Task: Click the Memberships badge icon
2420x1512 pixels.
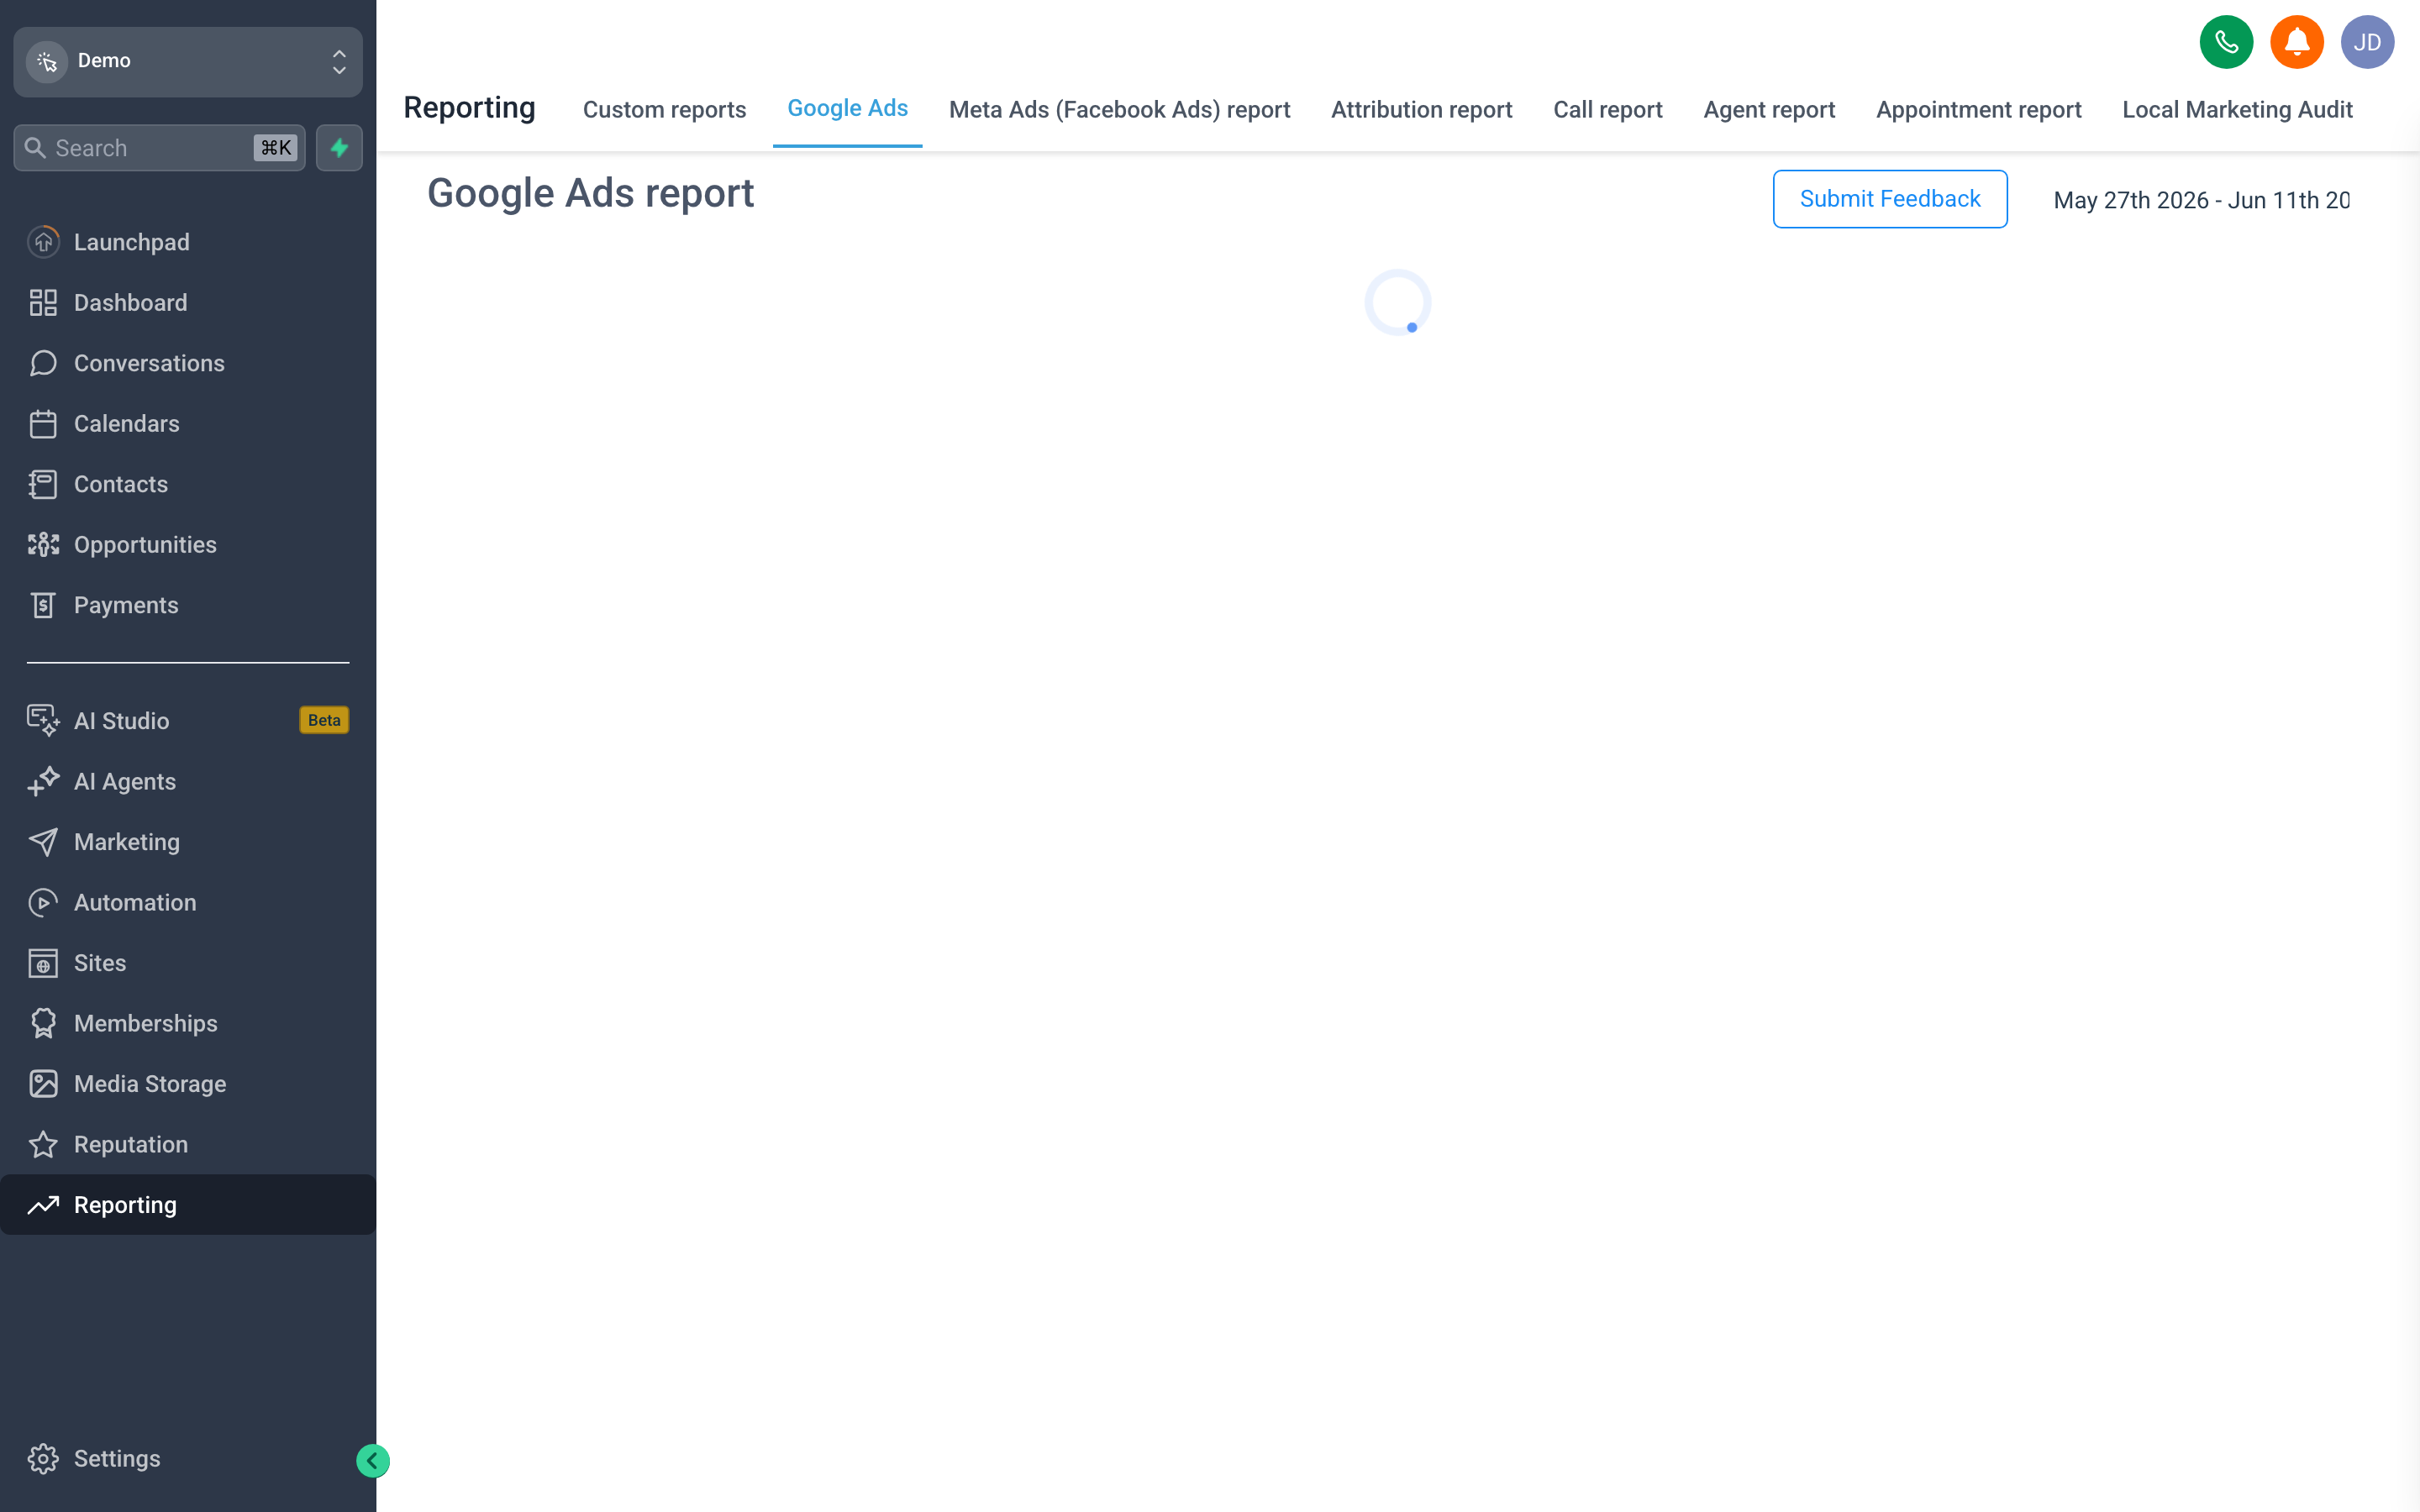Action: pyautogui.click(x=43, y=1023)
